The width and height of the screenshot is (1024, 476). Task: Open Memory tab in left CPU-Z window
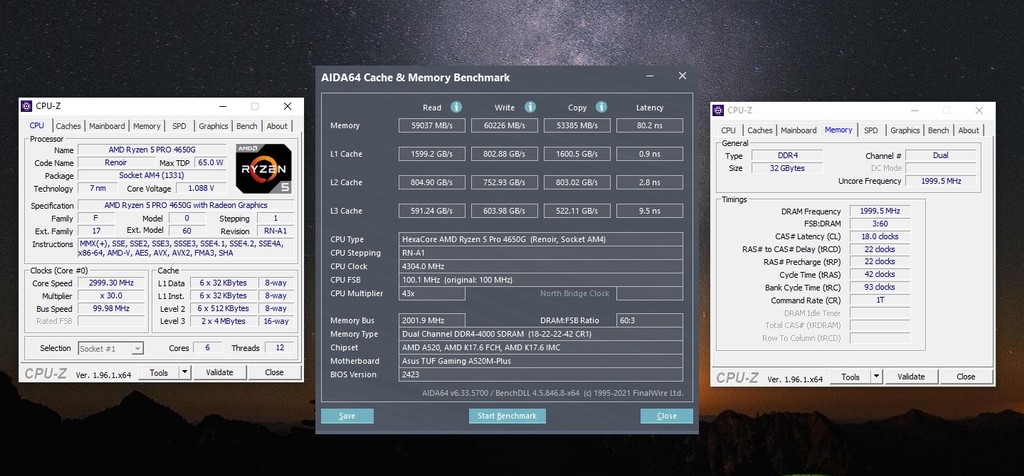tap(147, 126)
